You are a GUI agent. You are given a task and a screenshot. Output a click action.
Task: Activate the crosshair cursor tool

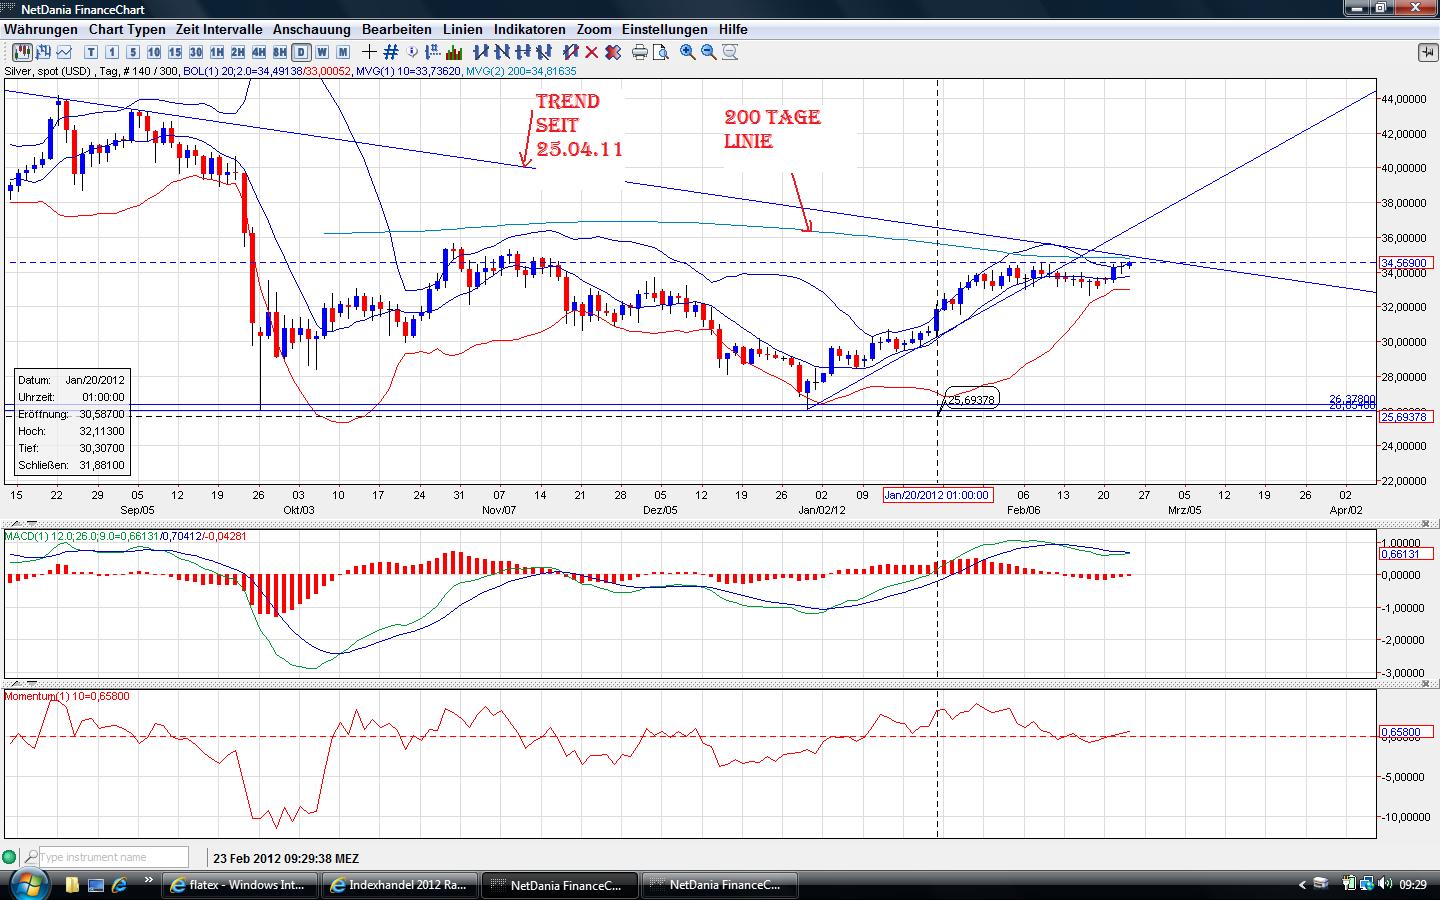(x=370, y=52)
